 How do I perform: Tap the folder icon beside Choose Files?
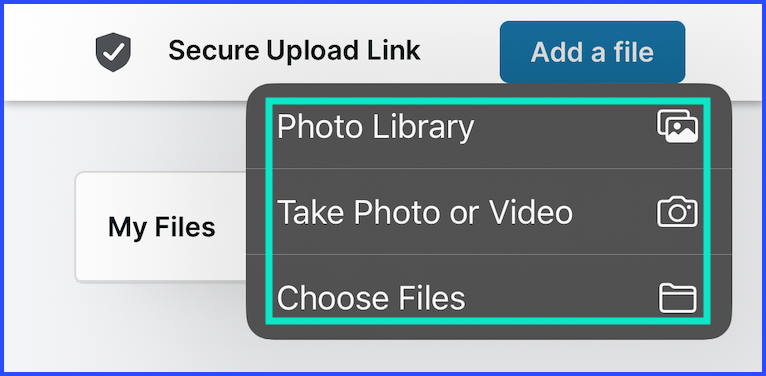point(677,297)
